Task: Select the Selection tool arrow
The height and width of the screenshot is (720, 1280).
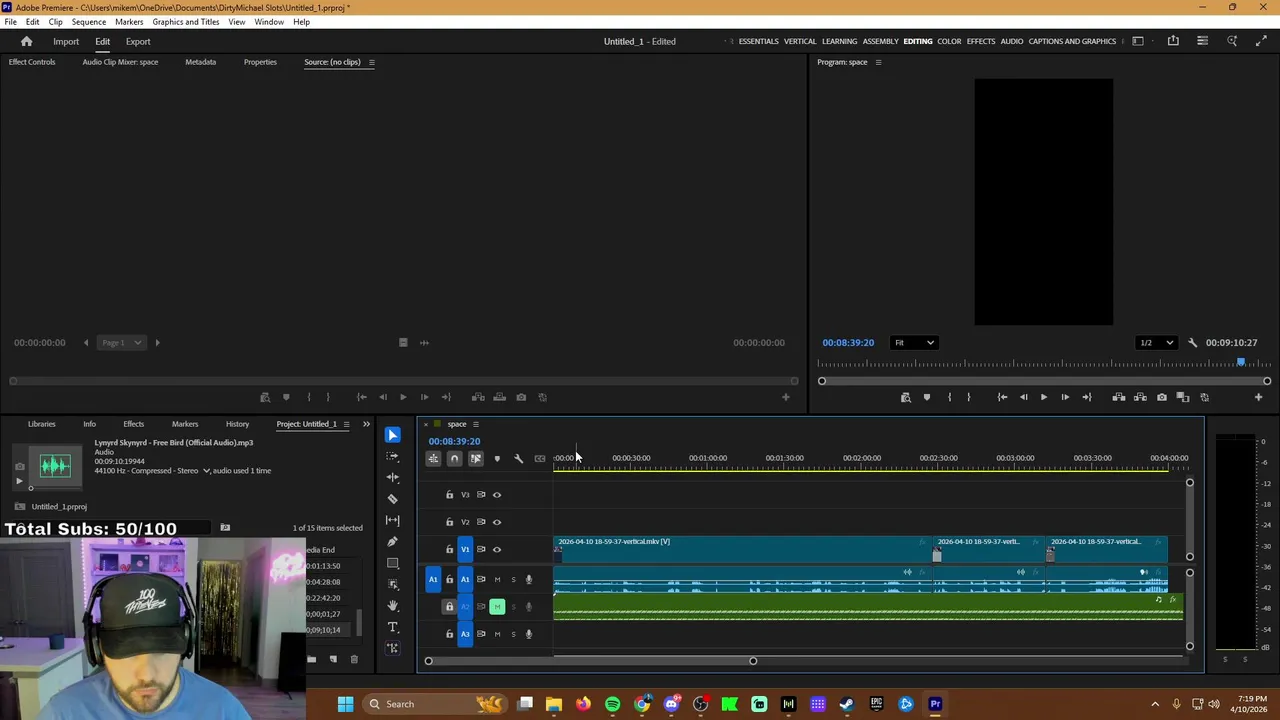Action: click(x=392, y=435)
